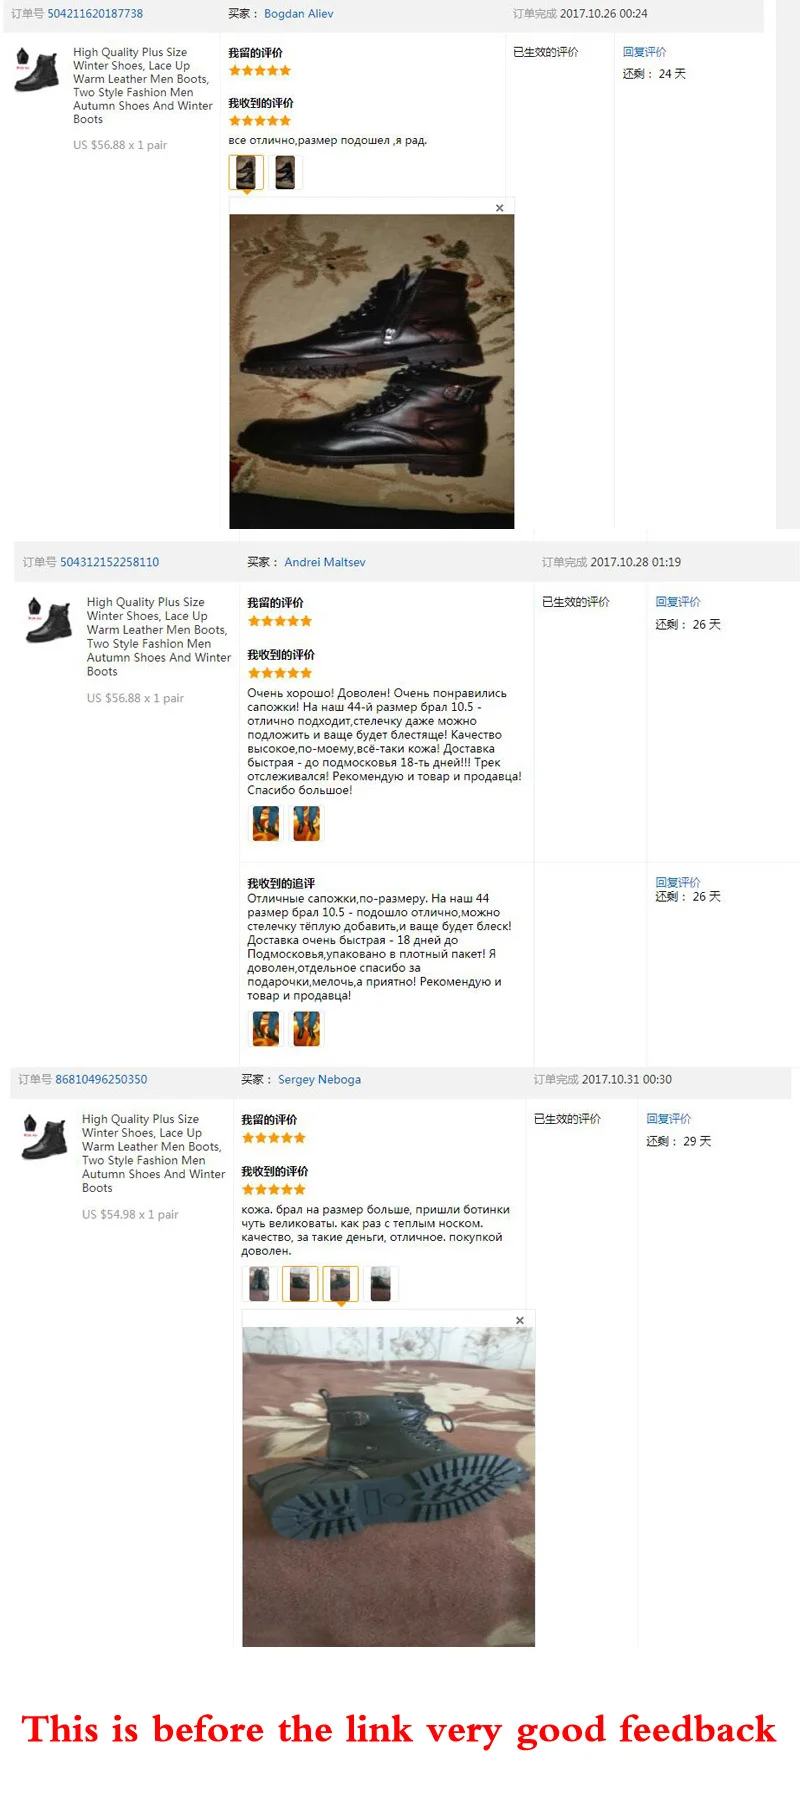View buyer profile Andrei Maltsev
Image resolution: width=800 pixels, height=1803 pixels.
click(x=325, y=562)
